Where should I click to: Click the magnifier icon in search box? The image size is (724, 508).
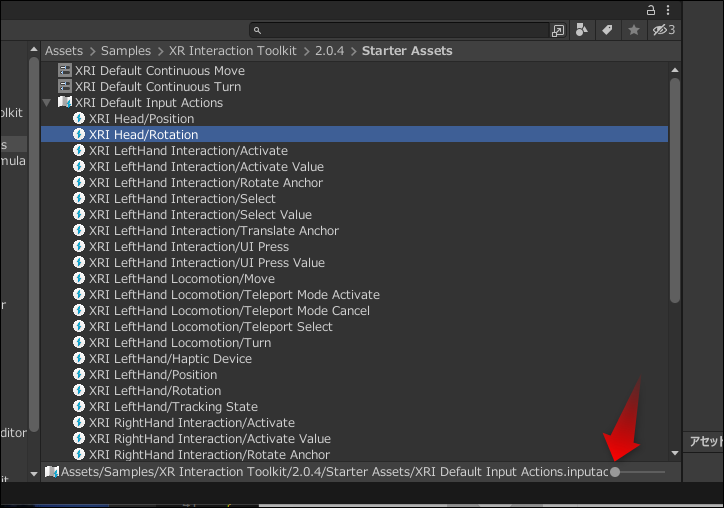258,30
